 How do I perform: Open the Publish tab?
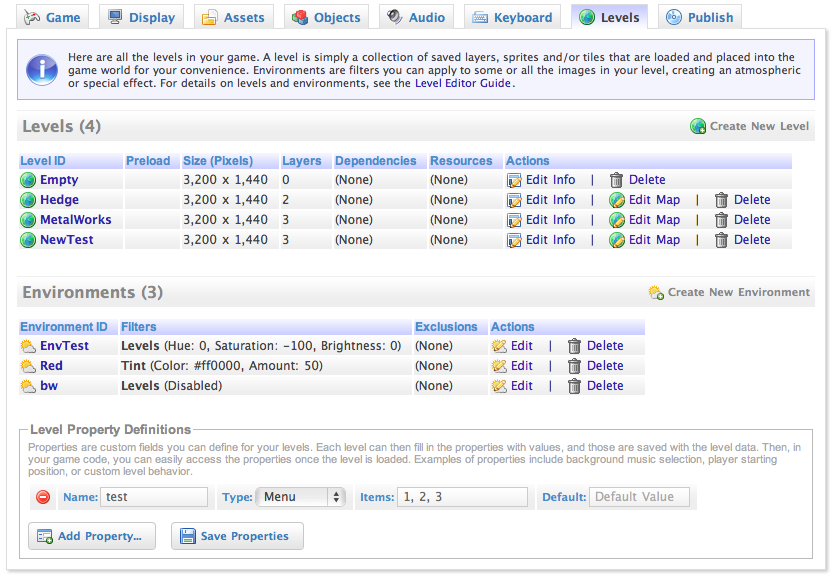click(x=699, y=17)
